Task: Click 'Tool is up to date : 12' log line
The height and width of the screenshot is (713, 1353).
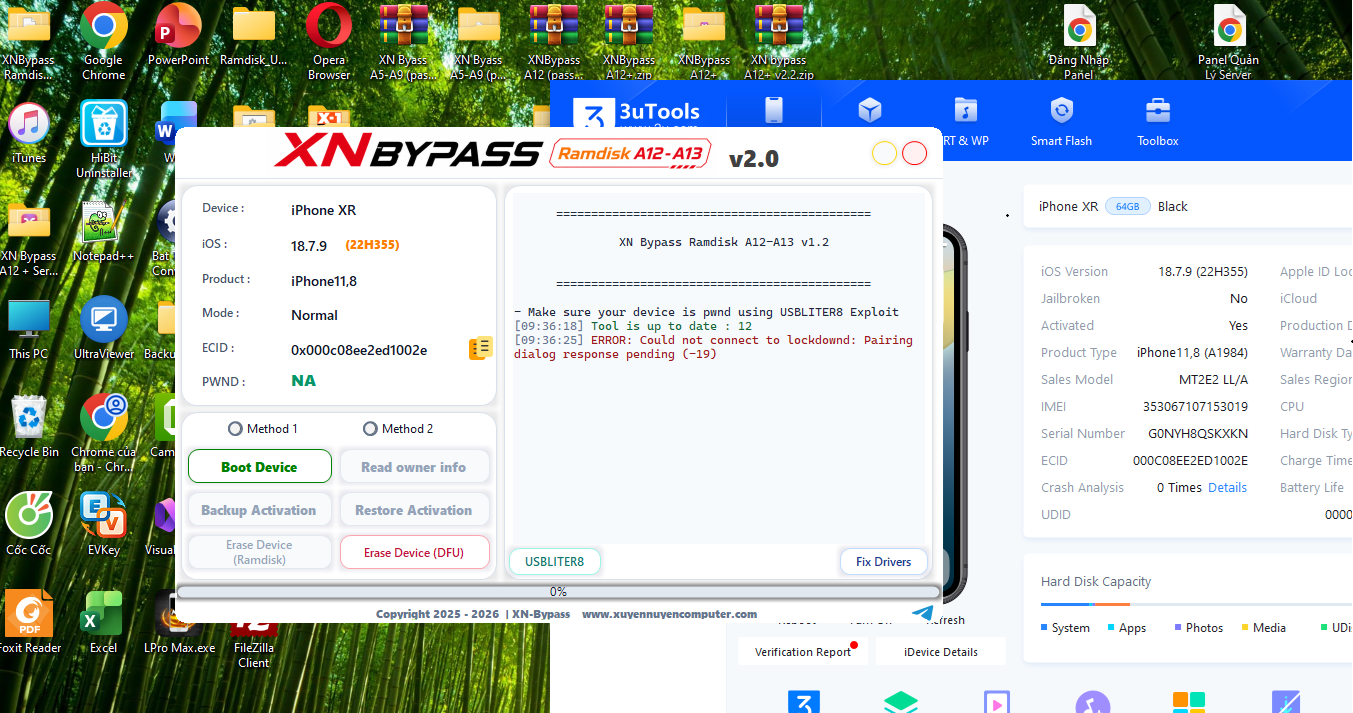Action: pyautogui.click(x=633, y=326)
